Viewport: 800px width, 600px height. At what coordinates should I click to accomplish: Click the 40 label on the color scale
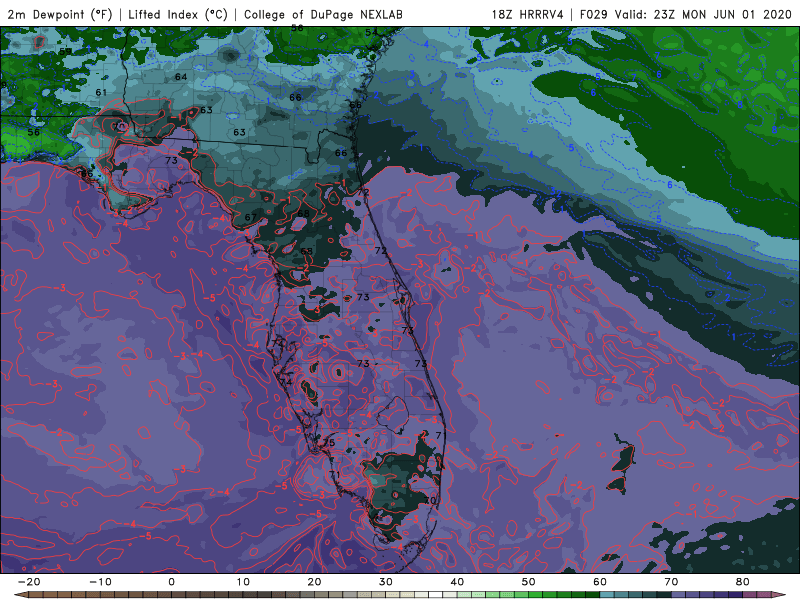pyautogui.click(x=457, y=582)
